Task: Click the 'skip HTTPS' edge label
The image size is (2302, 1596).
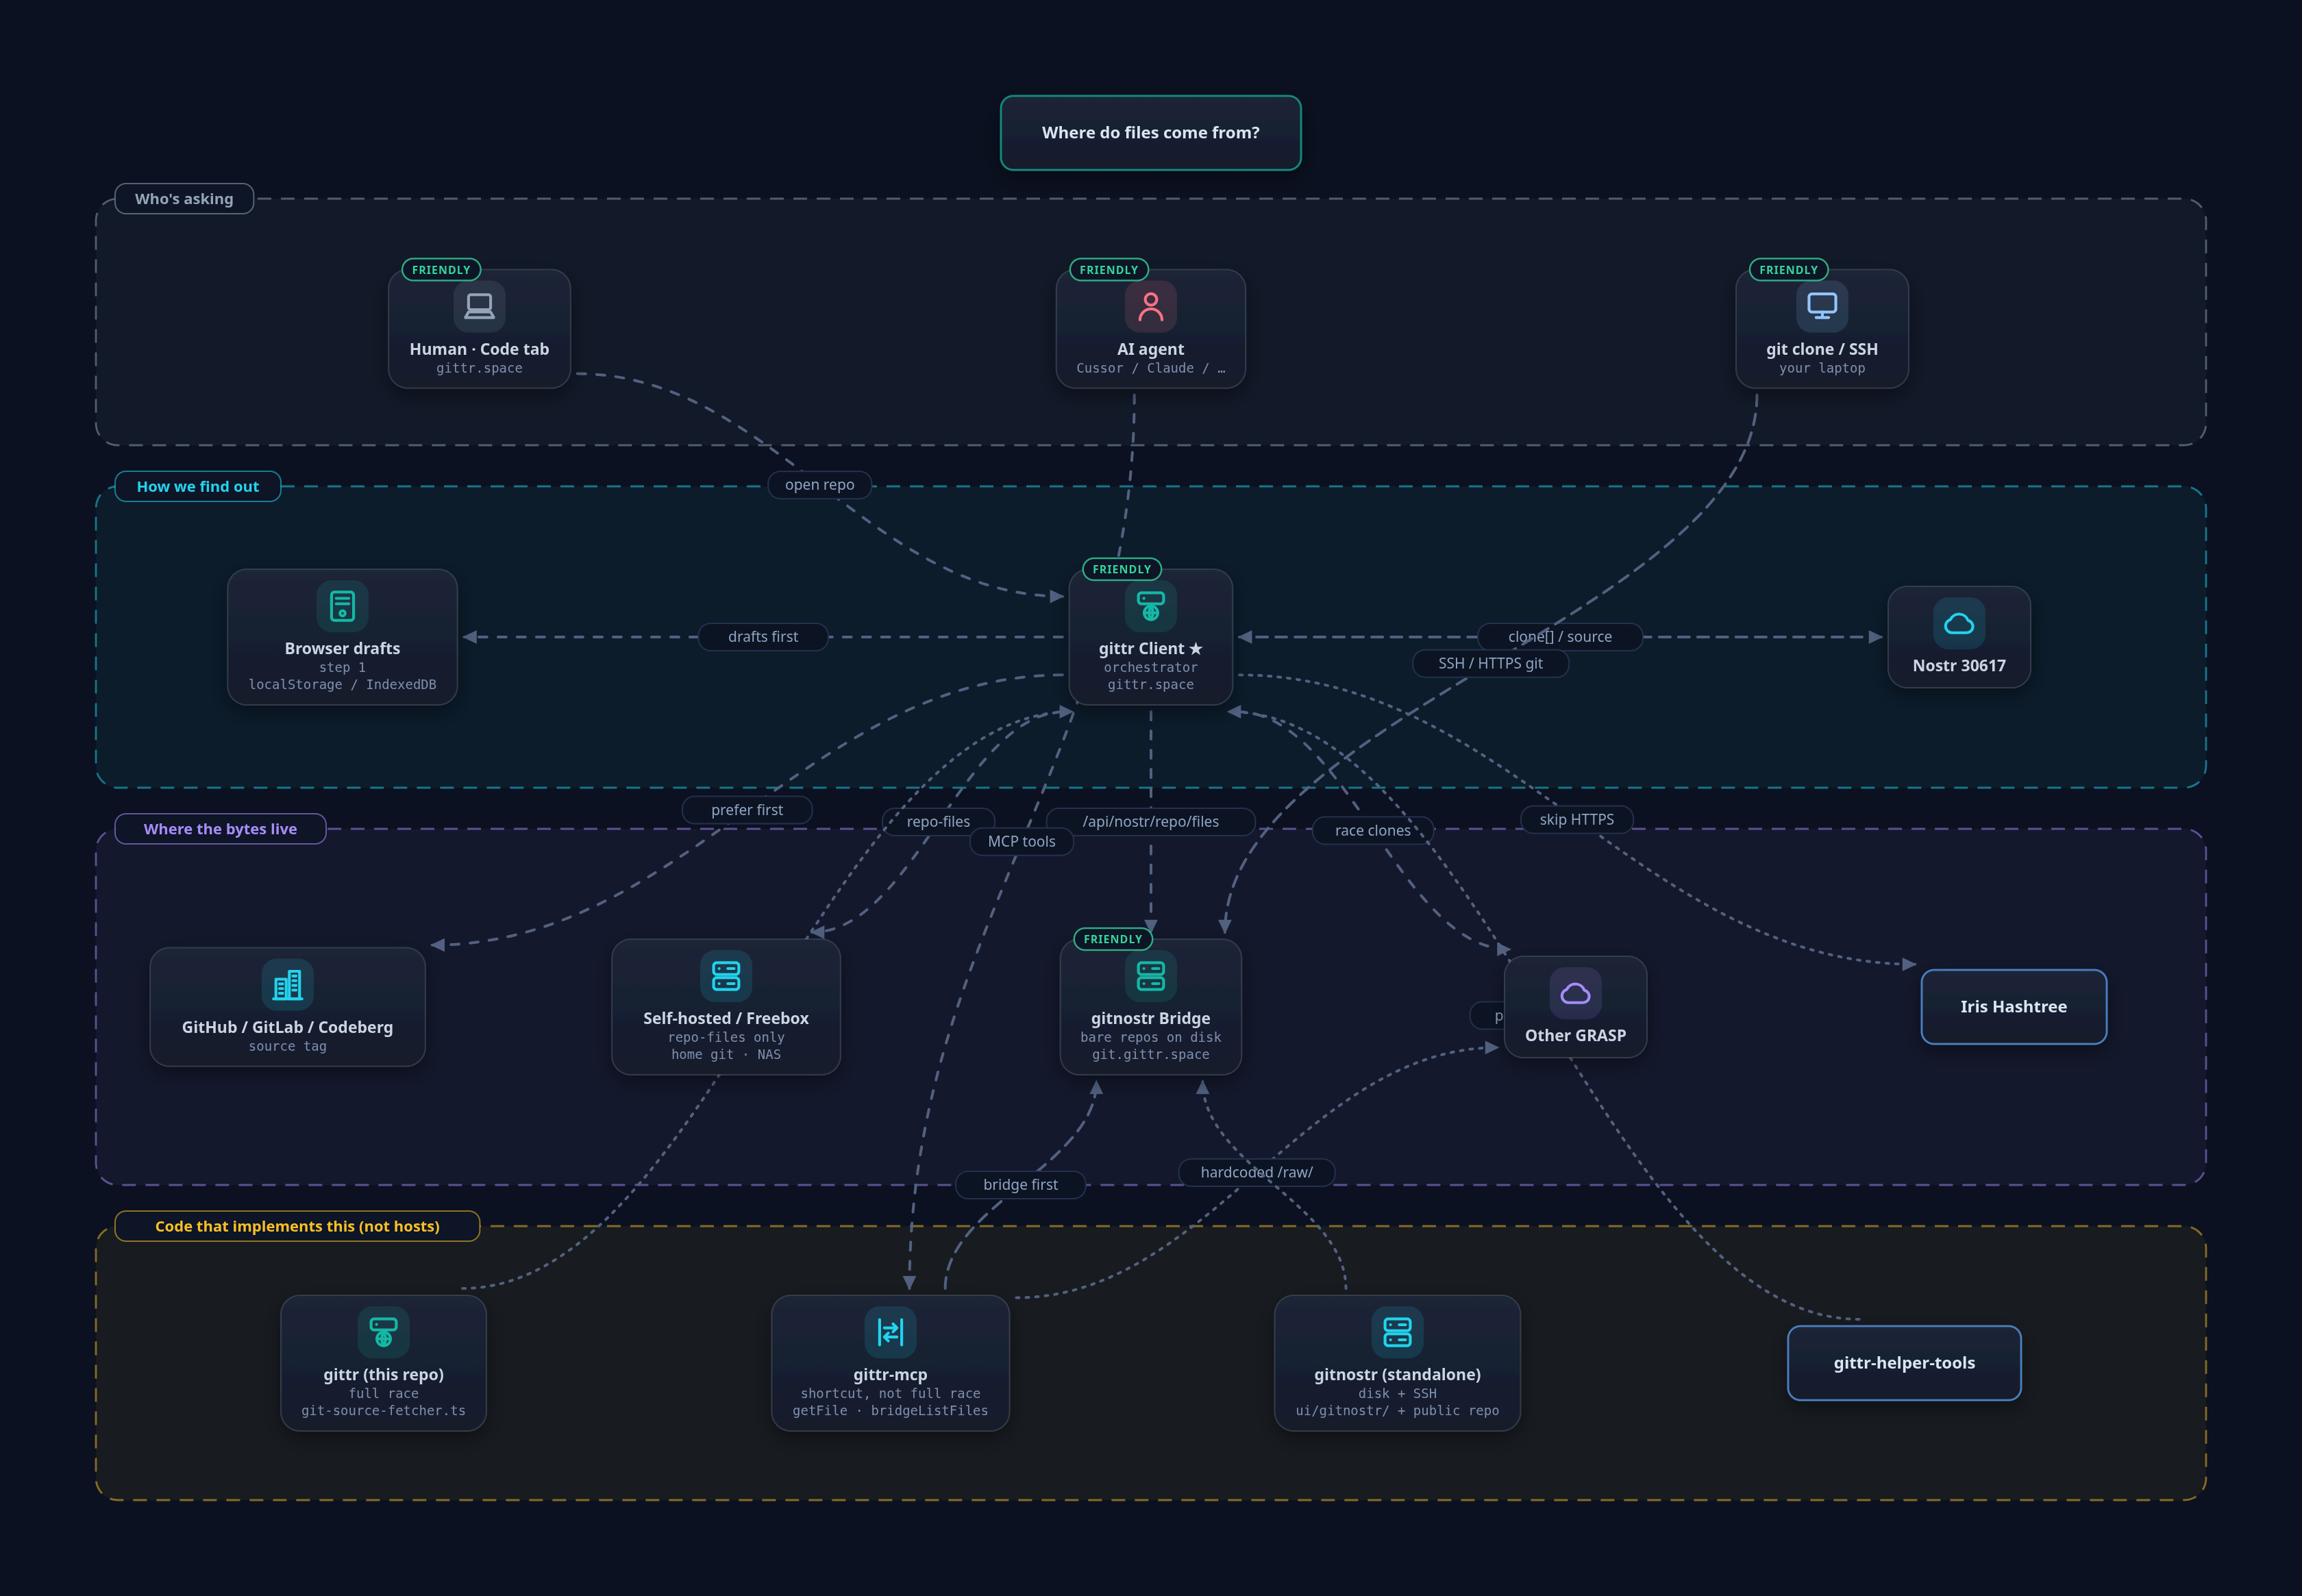Action: pos(1576,820)
